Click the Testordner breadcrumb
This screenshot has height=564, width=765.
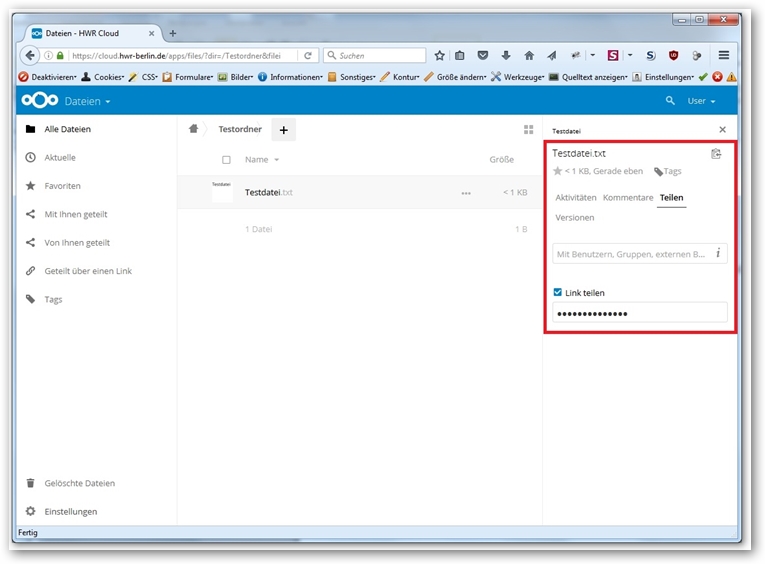coord(240,129)
